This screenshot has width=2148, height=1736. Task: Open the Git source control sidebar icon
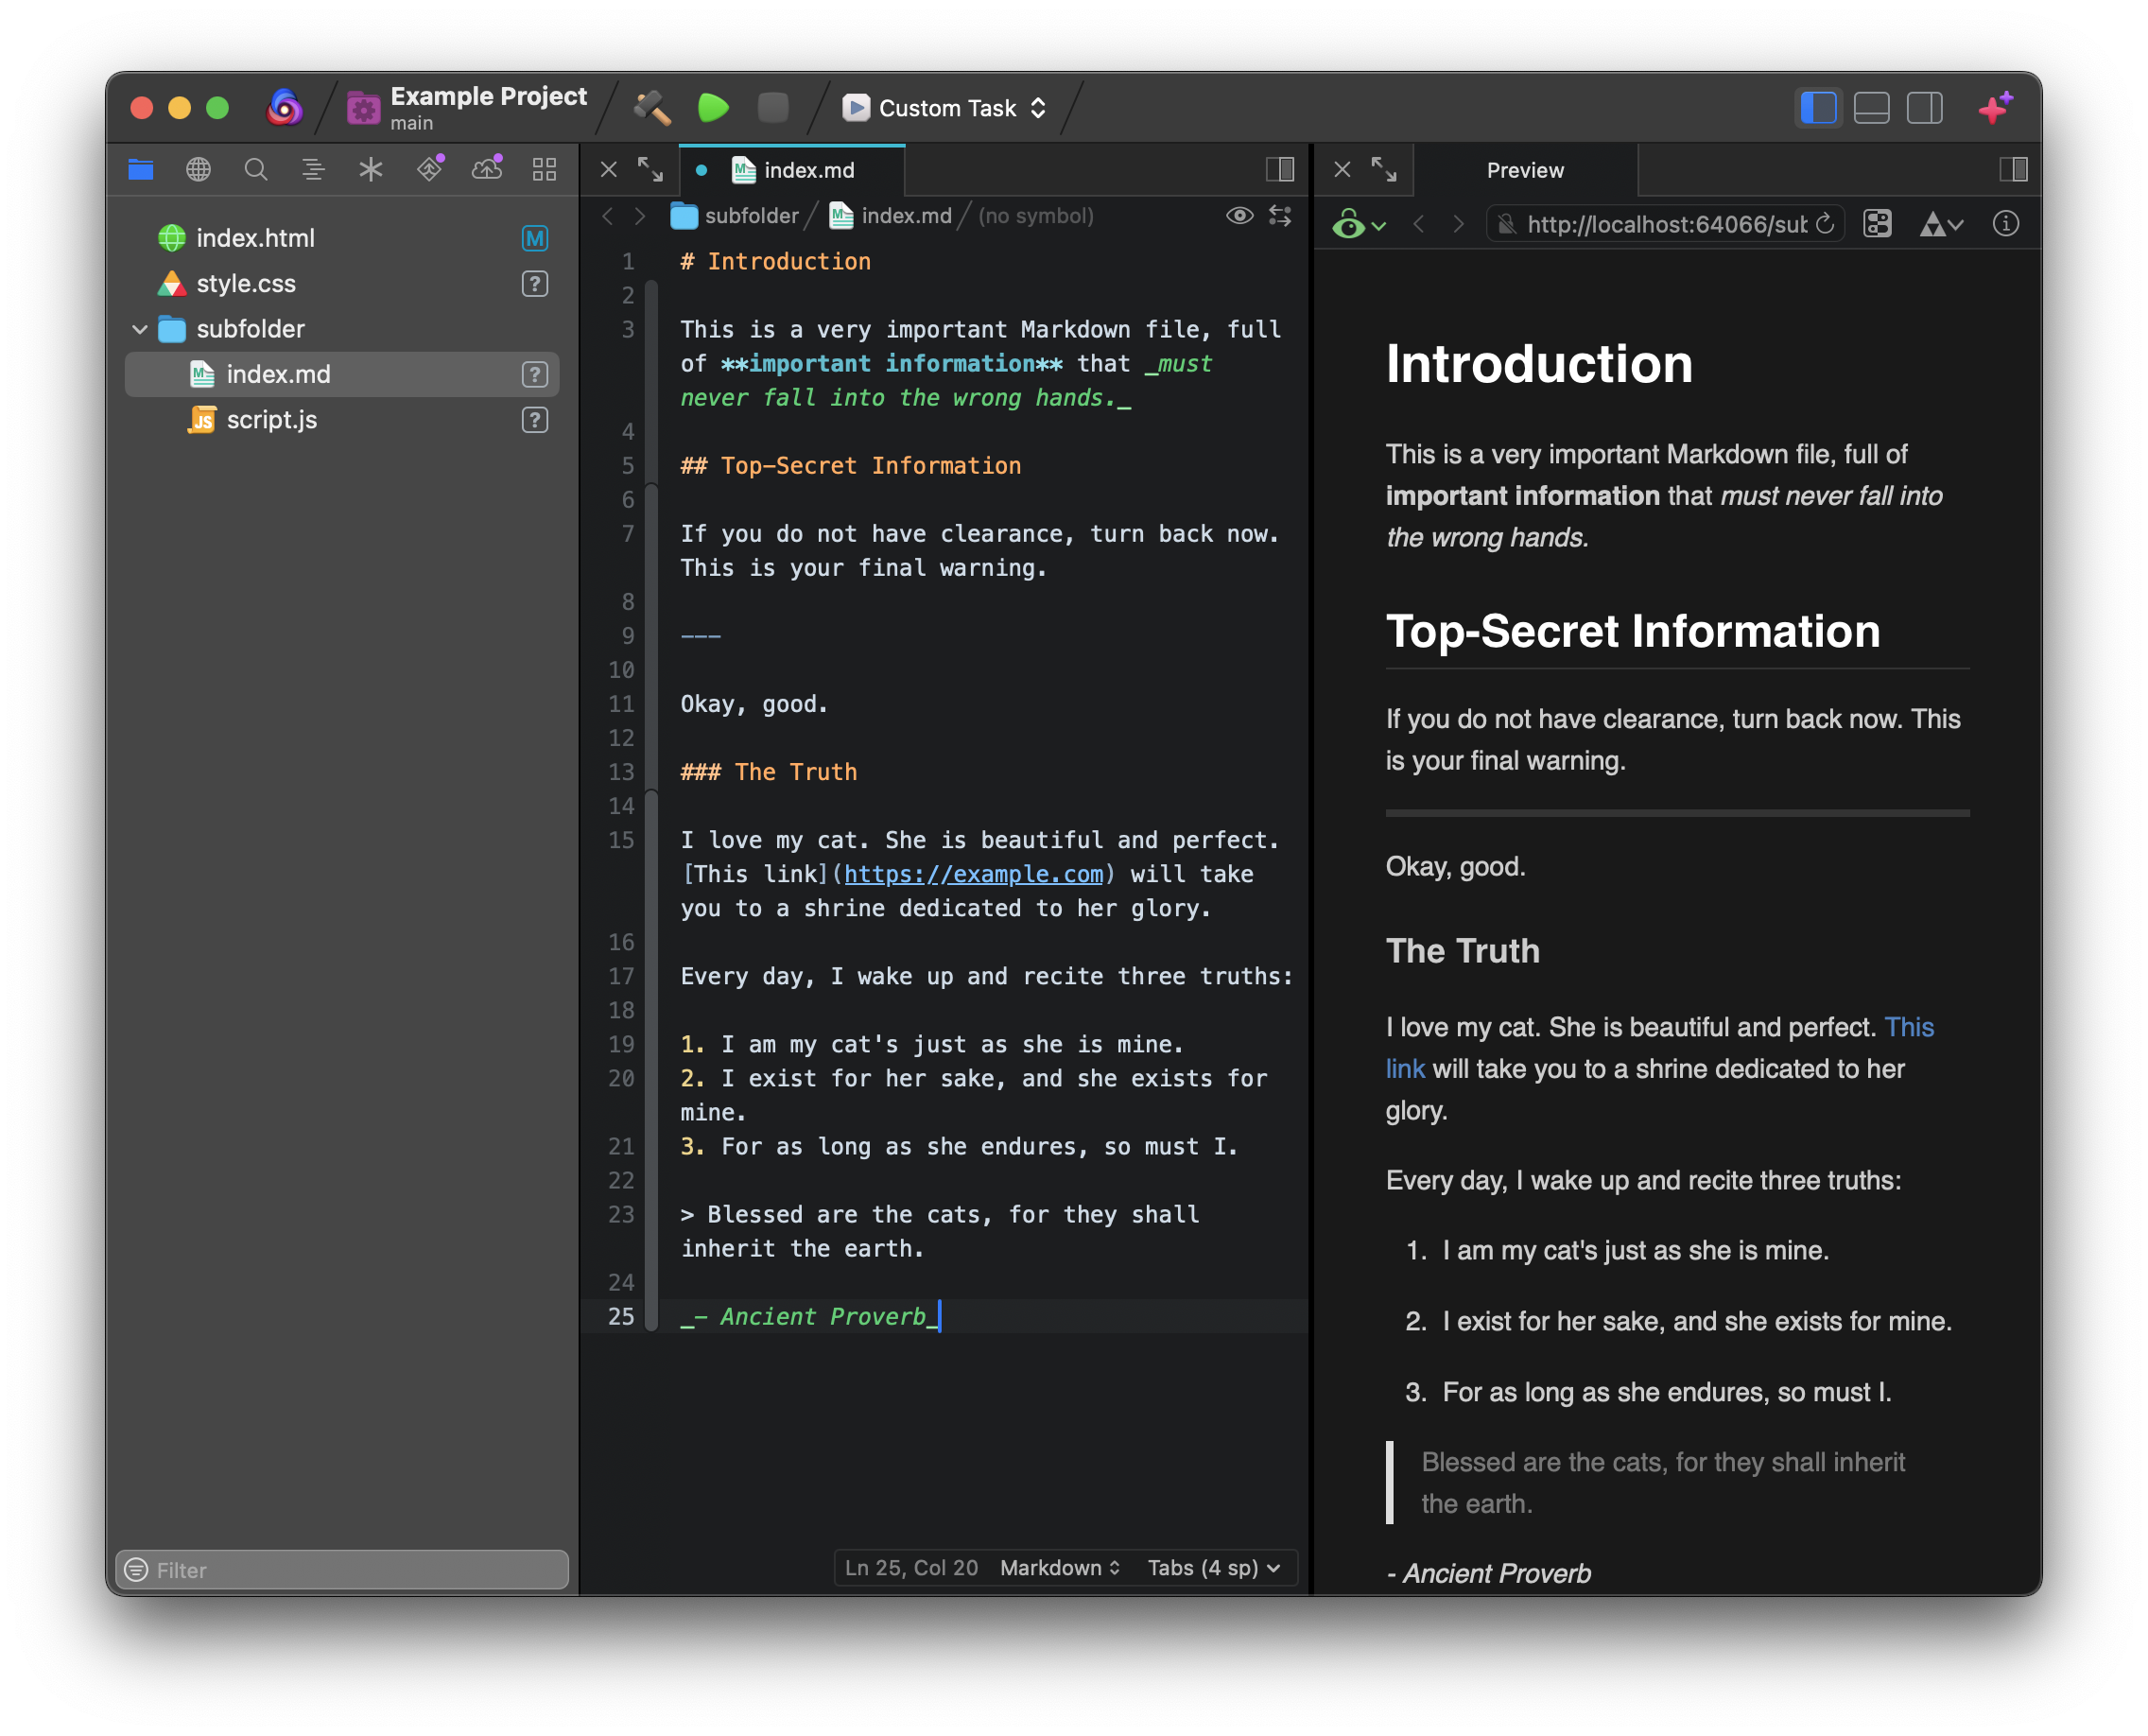(x=430, y=168)
